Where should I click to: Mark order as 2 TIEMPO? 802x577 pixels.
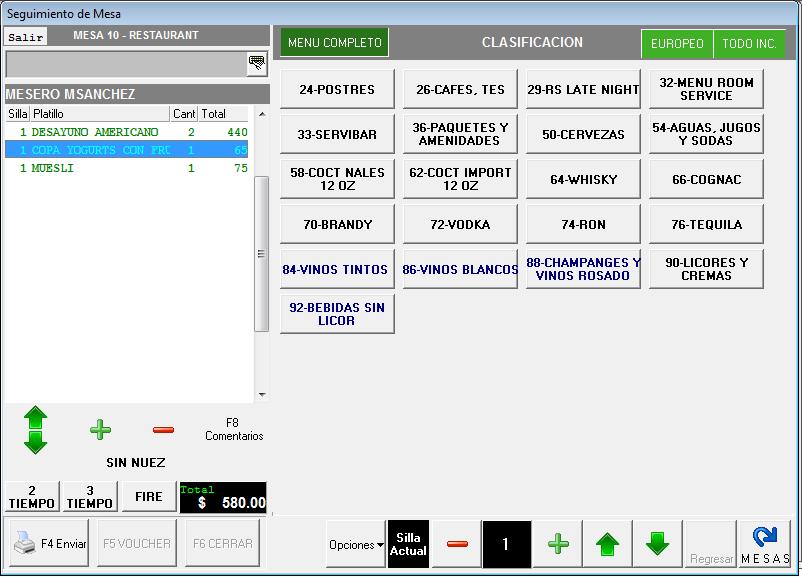coord(32,497)
